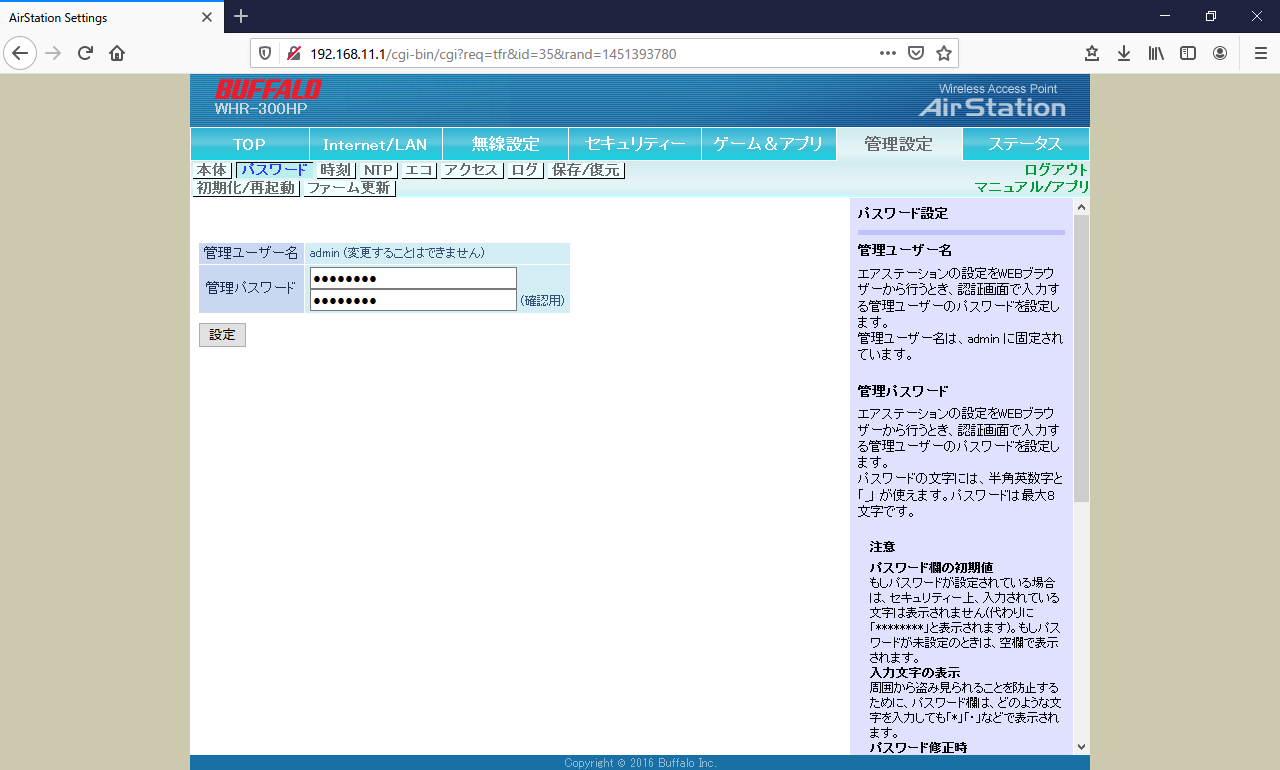Click the help panel scrollbar thumb
Image resolution: width=1280 pixels, height=770 pixels.
point(1081,358)
